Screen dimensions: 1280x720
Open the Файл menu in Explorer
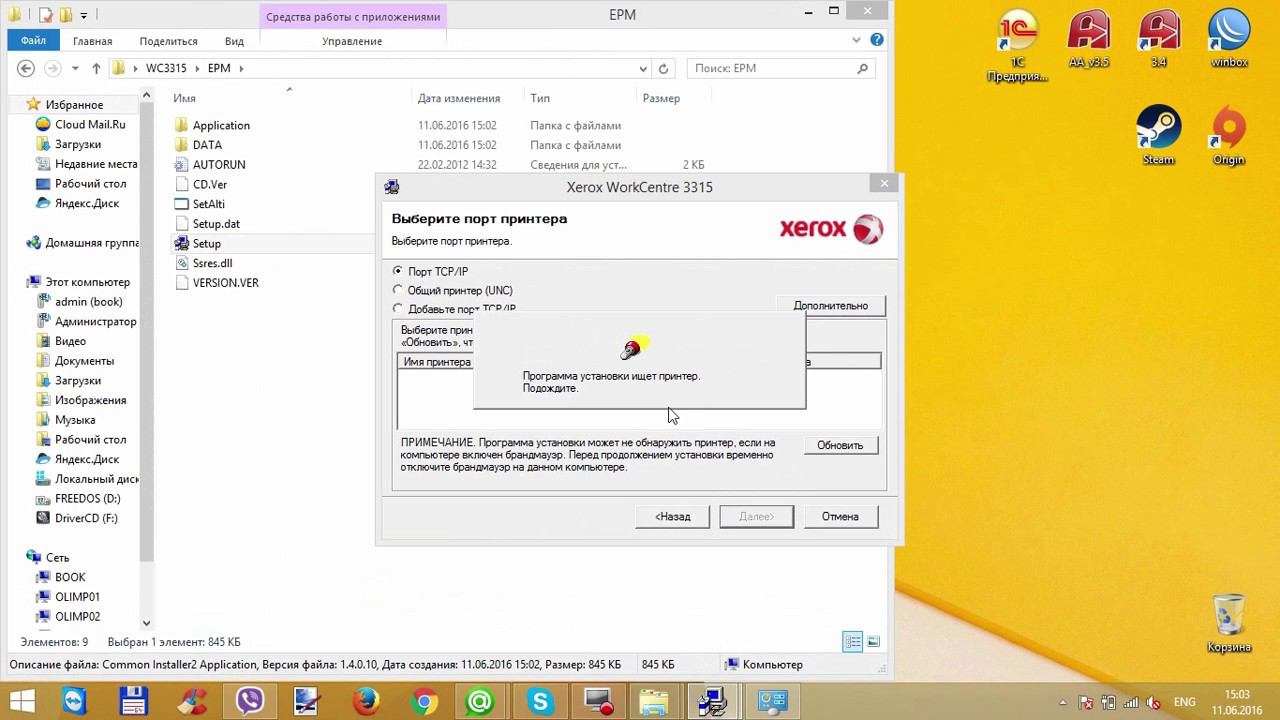tap(33, 41)
